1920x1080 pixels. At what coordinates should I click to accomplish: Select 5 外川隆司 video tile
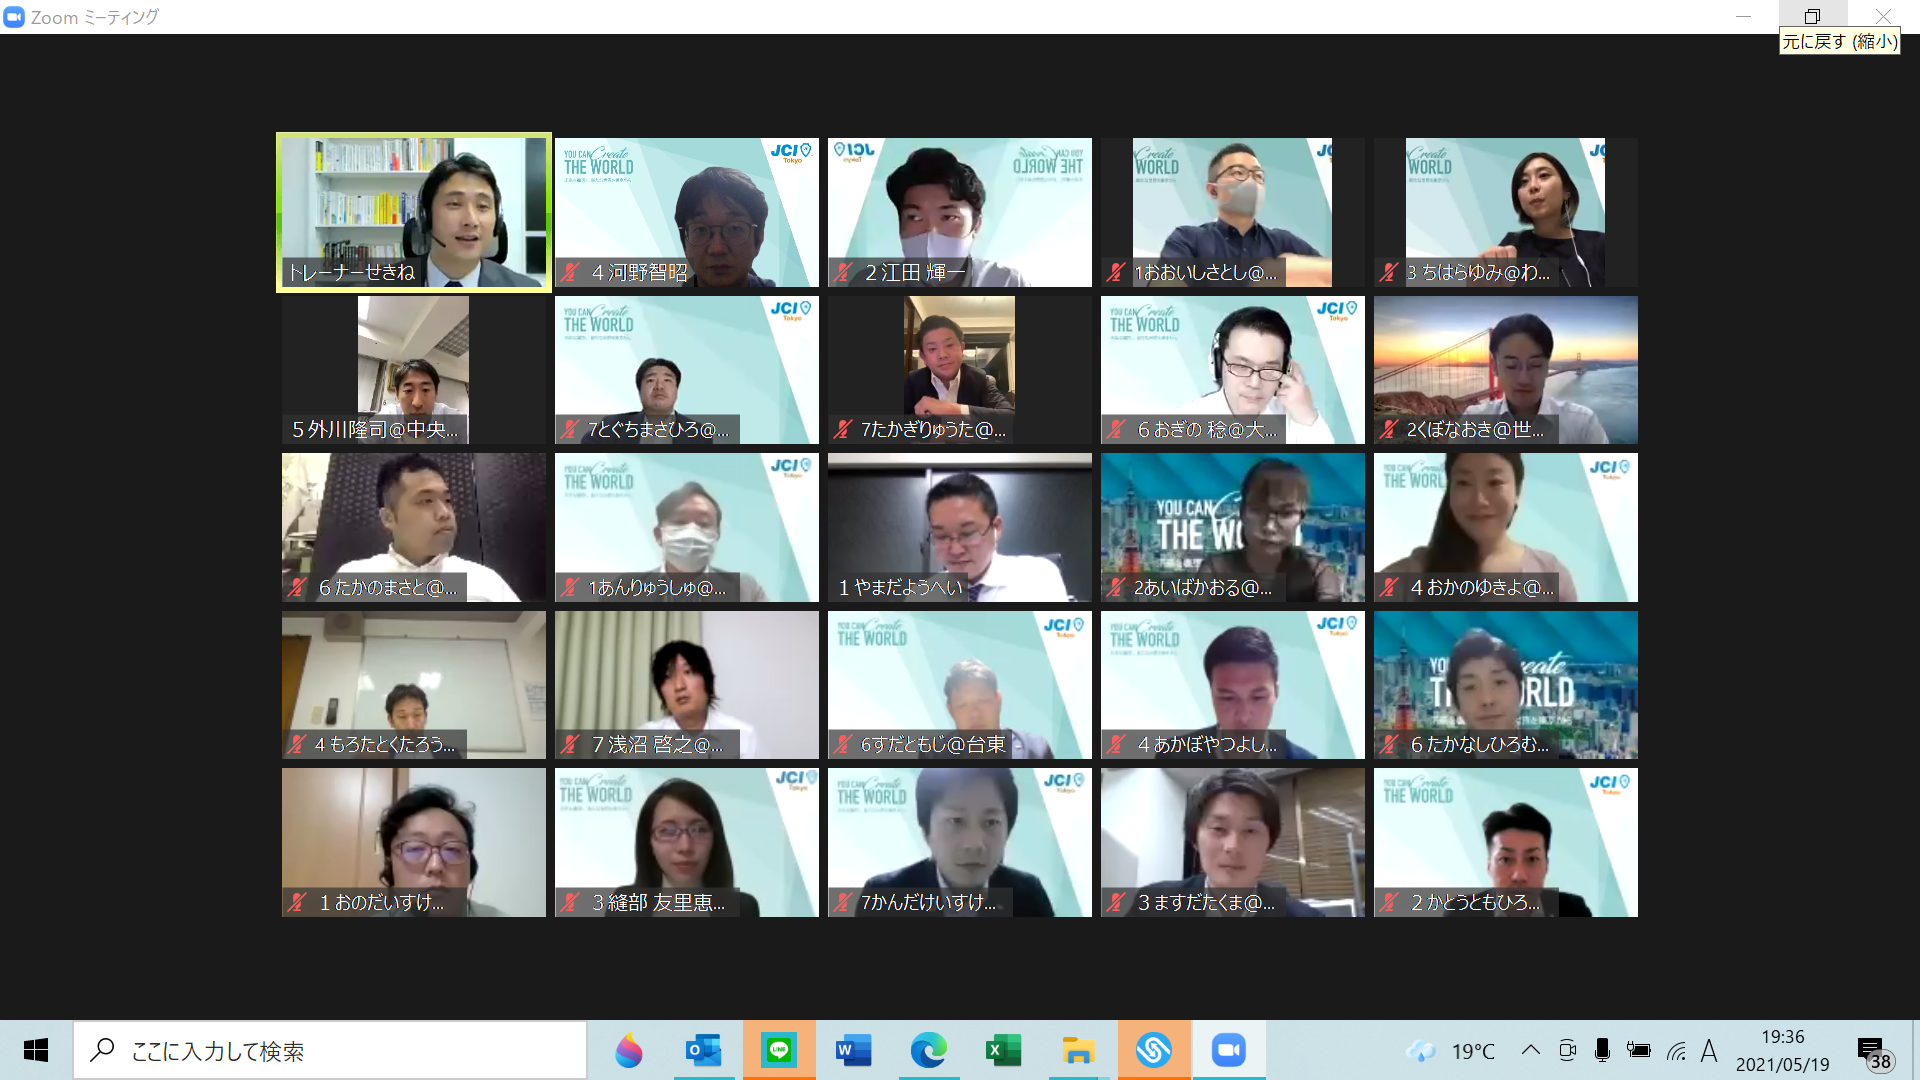[413, 370]
